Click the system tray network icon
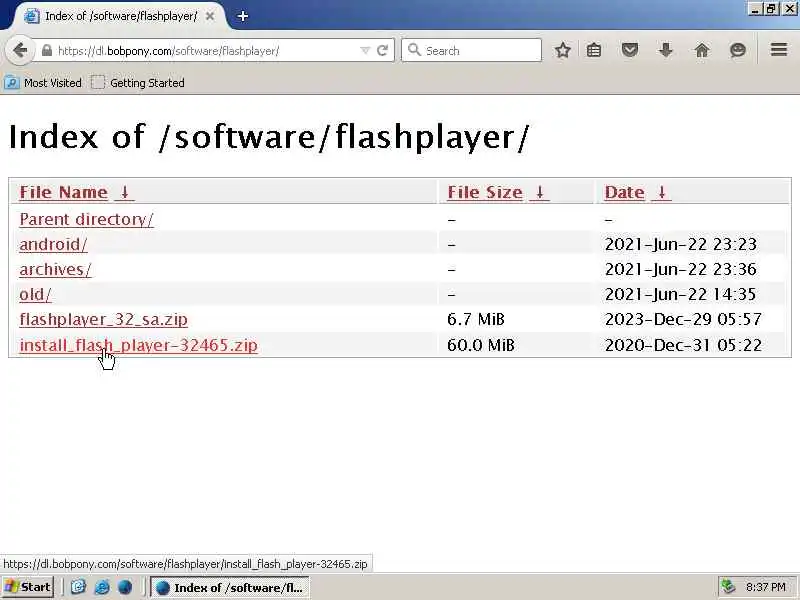This screenshot has width=800, height=600. pos(728,587)
